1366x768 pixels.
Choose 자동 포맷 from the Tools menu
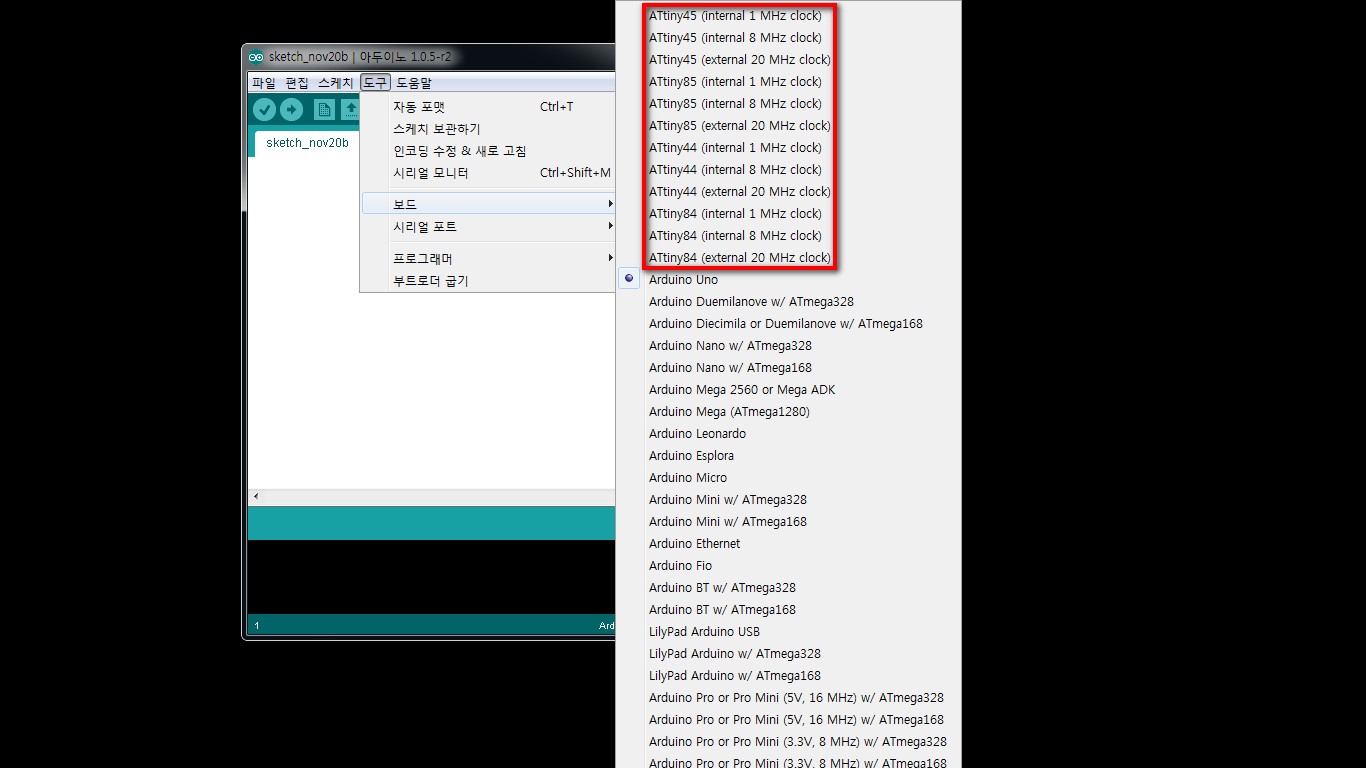click(x=488, y=107)
